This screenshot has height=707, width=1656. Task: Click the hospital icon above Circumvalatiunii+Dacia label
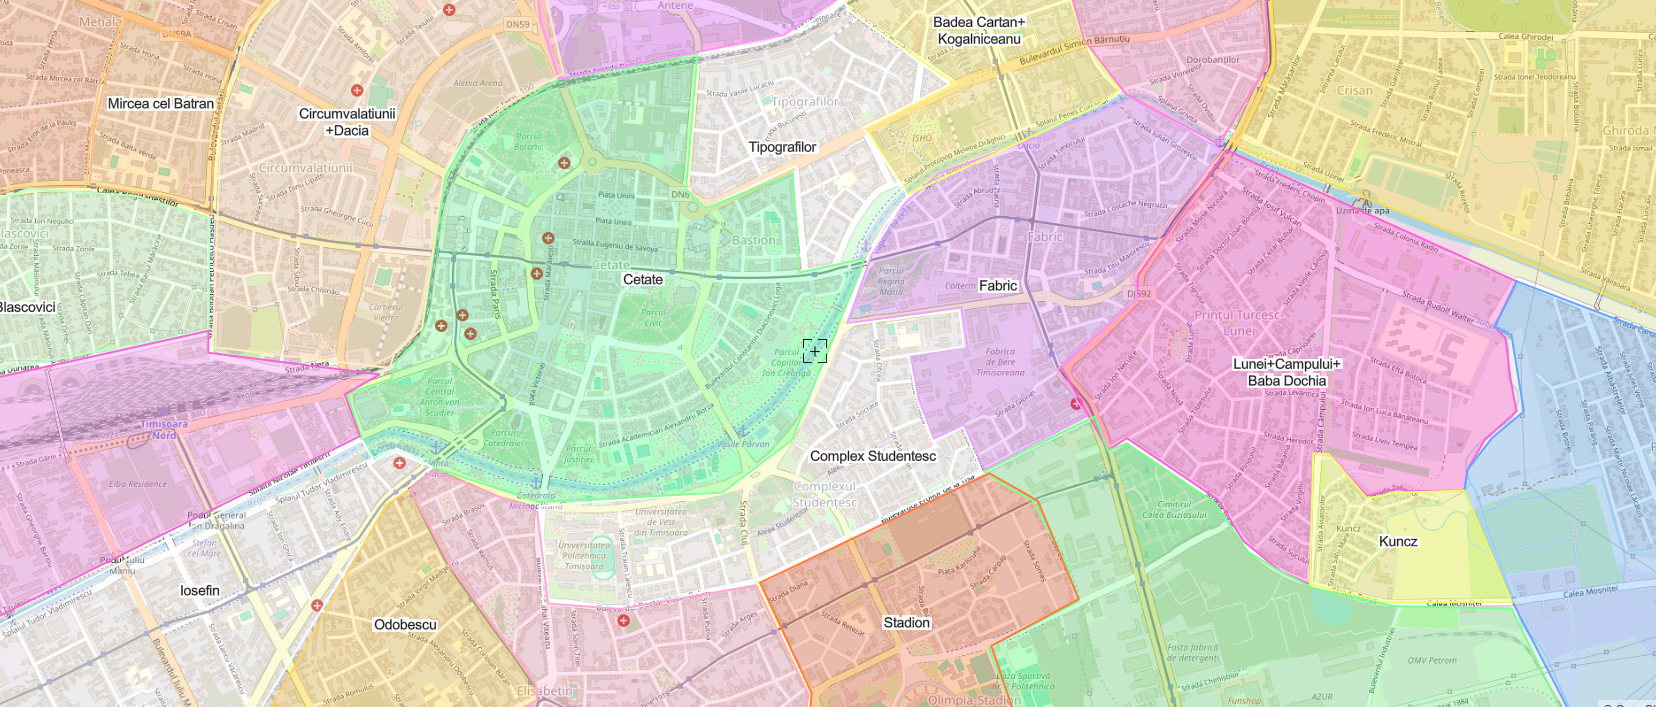(x=356, y=90)
